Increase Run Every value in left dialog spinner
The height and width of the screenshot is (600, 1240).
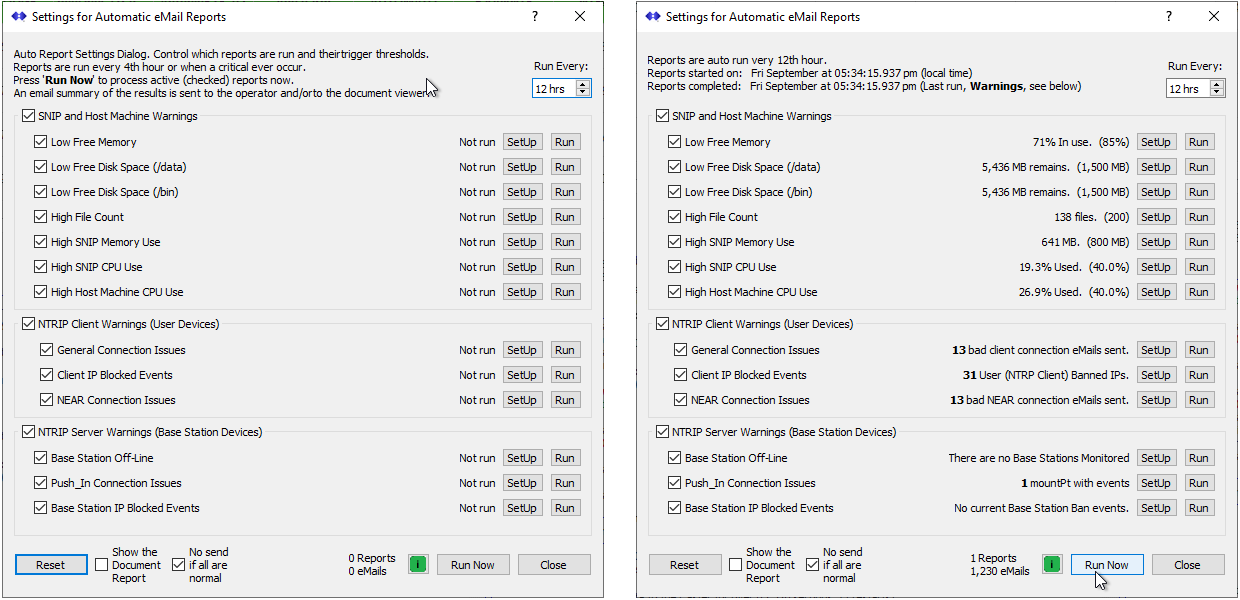584,84
